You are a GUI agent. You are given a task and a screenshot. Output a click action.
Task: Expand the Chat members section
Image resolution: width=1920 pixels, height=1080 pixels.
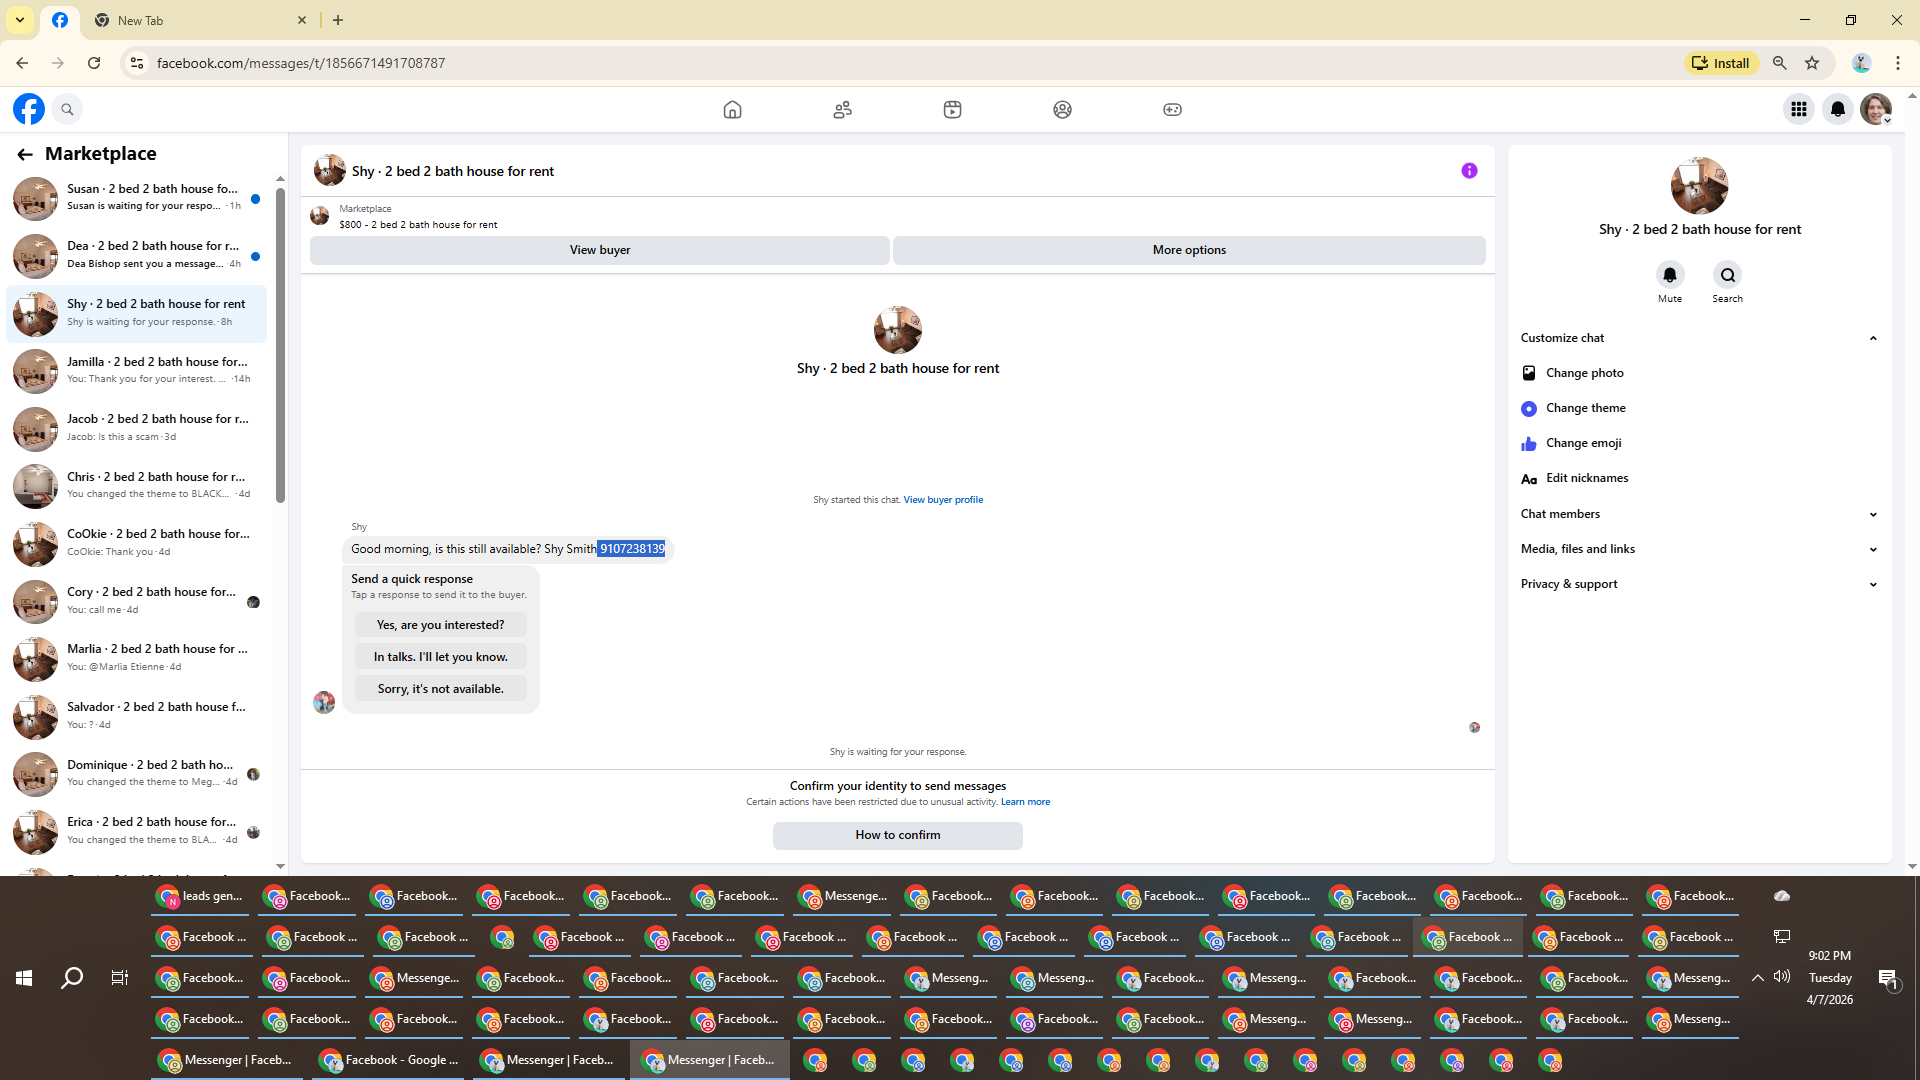coord(1872,514)
